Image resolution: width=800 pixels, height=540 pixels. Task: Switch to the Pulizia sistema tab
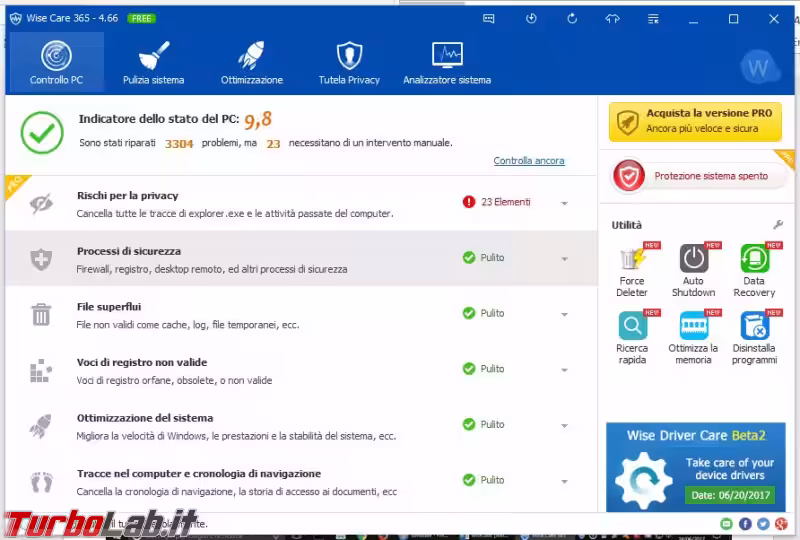(153, 63)
